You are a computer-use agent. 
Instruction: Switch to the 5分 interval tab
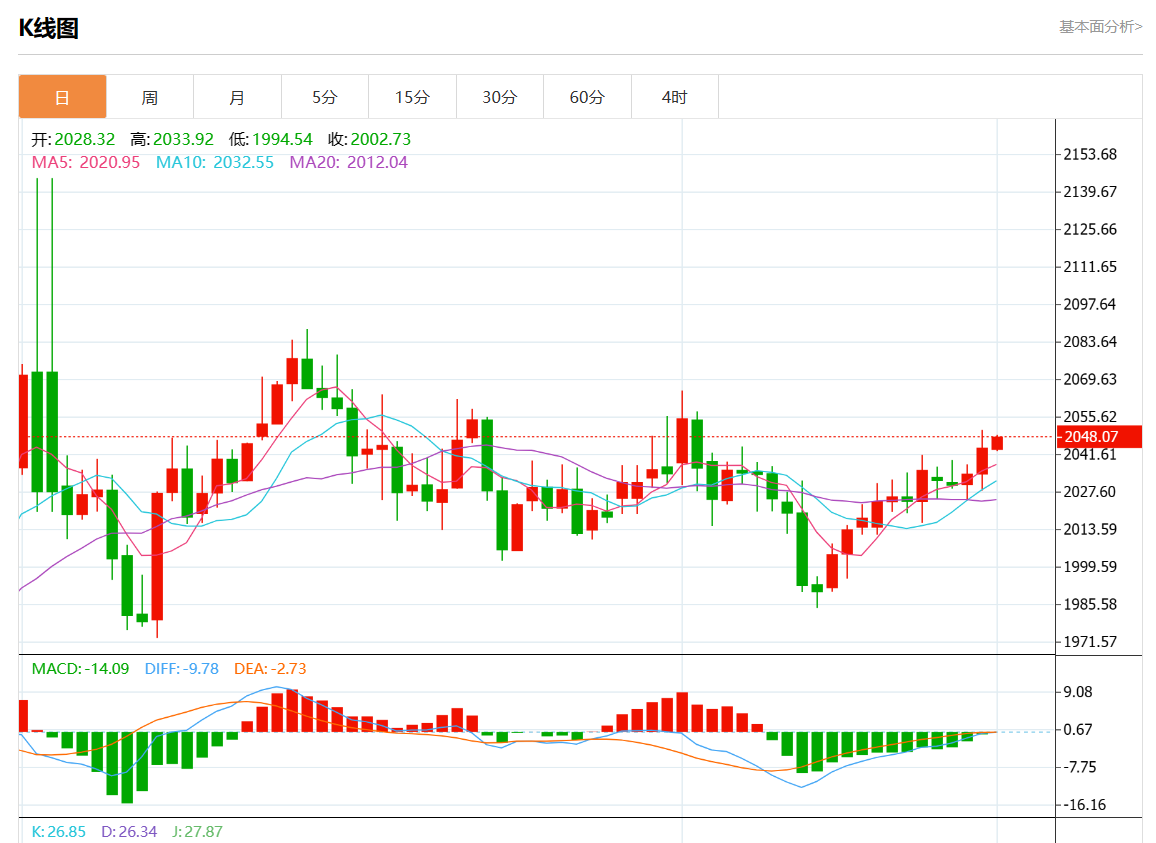(325, 97)
